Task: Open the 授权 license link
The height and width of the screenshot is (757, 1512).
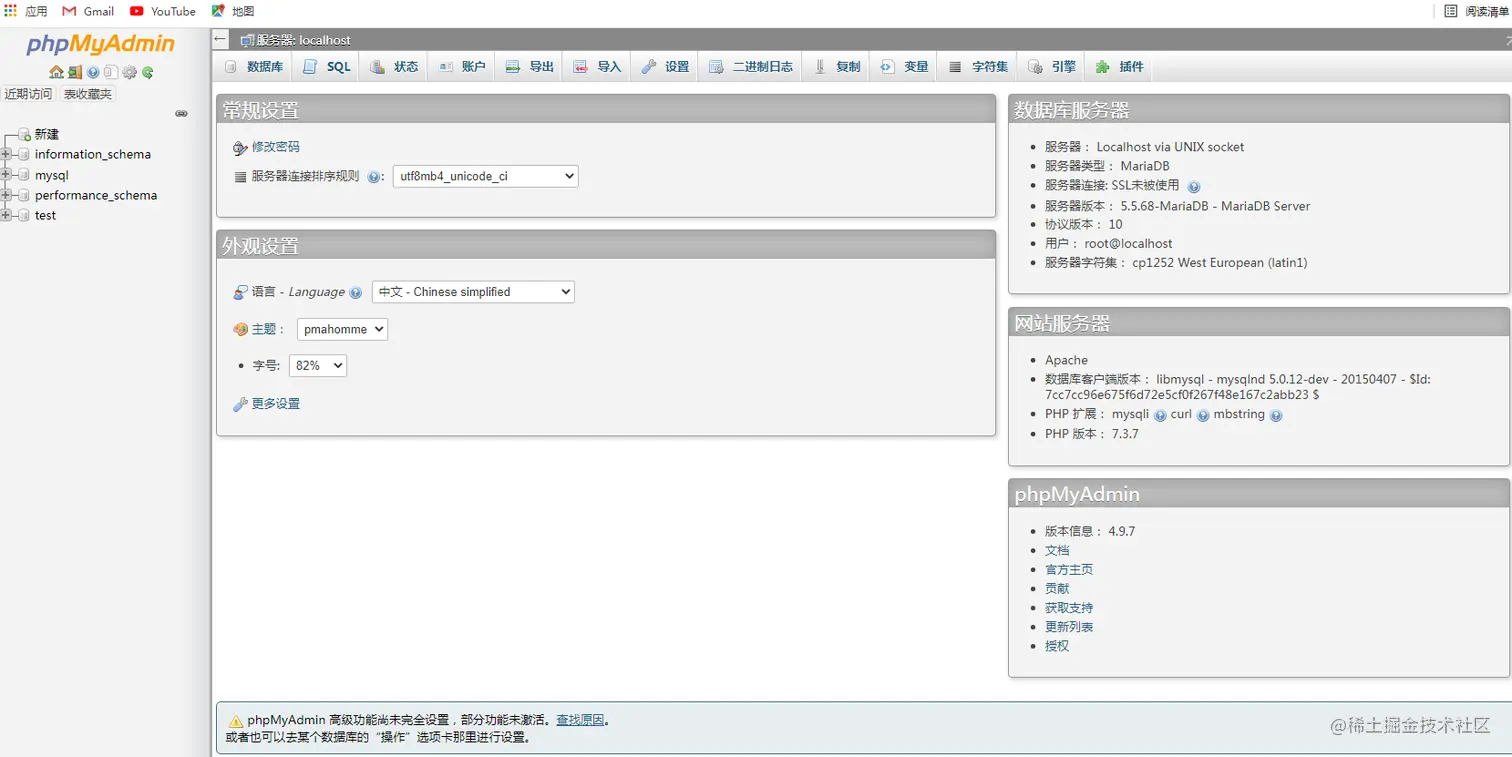Action: click(1057, 646)
